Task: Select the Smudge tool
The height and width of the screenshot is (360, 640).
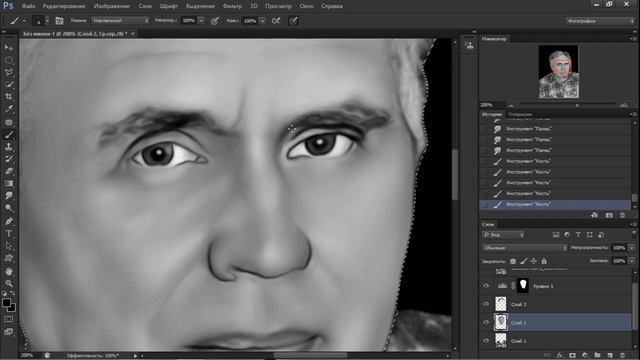Action: 9,196
